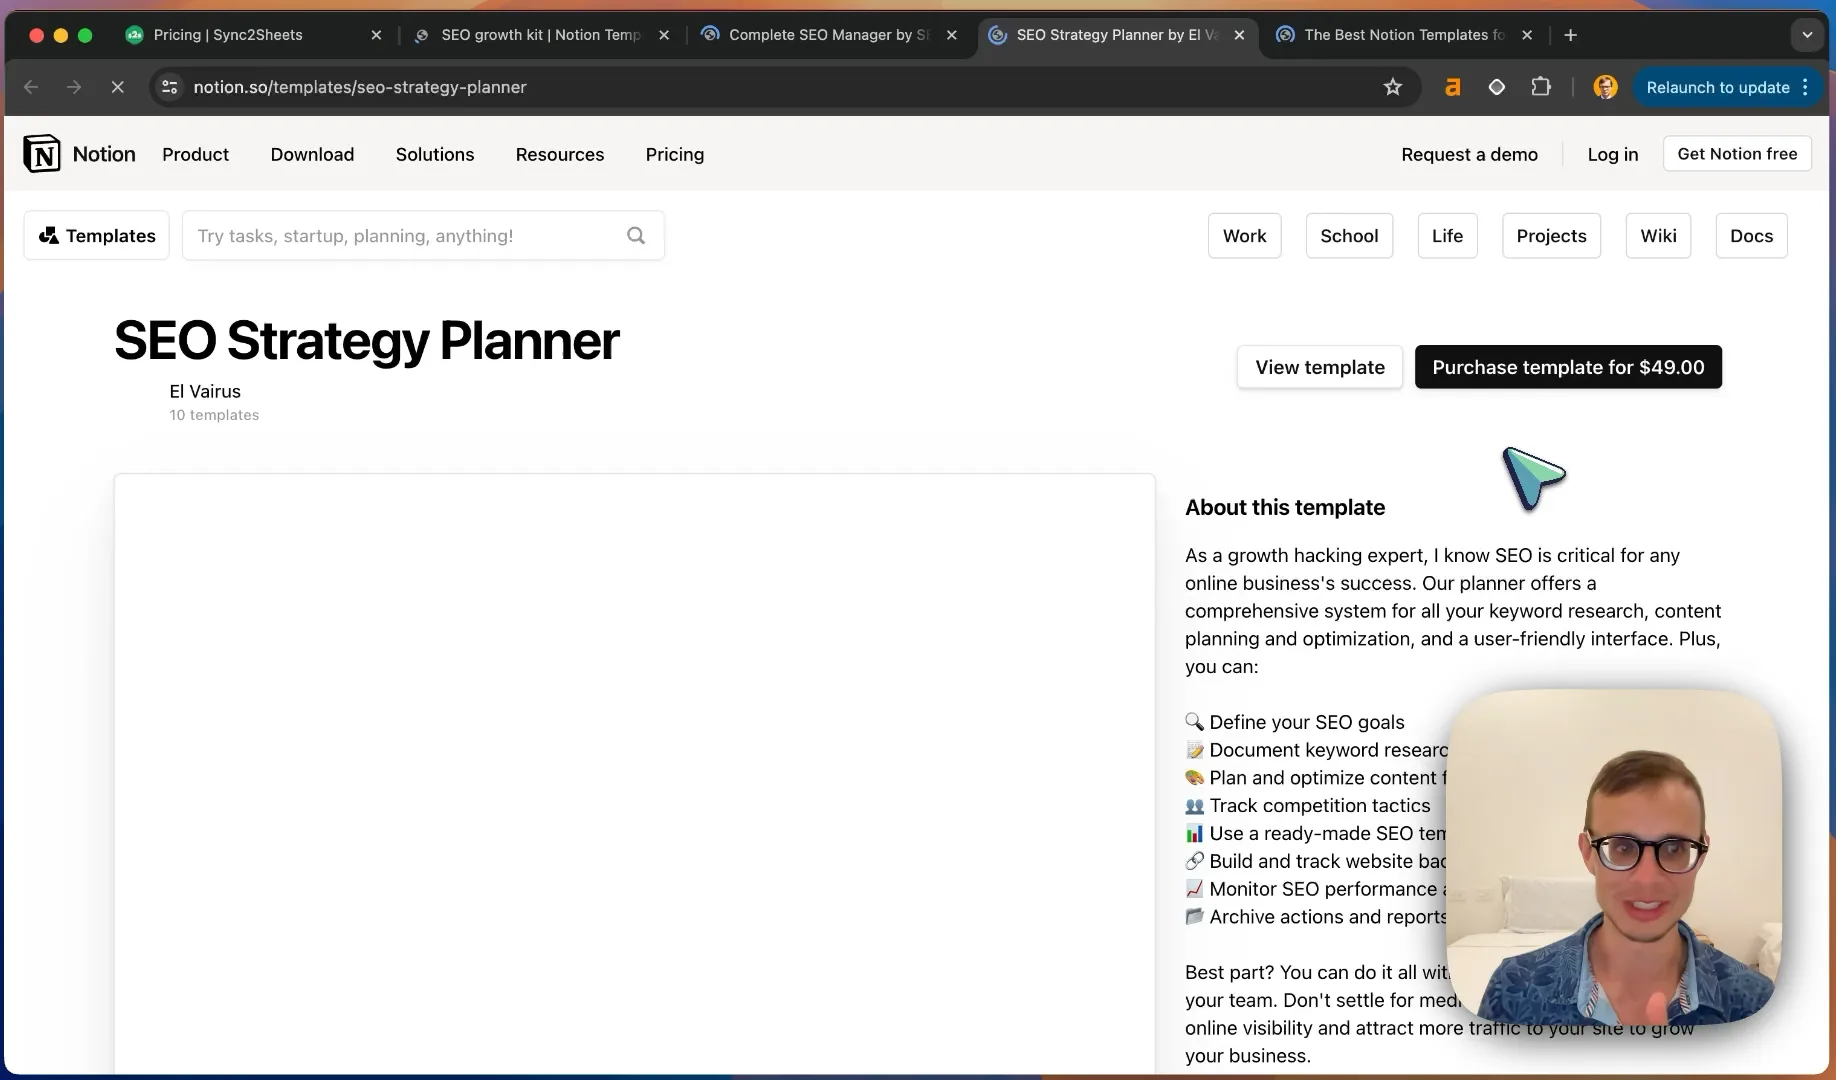Screen dimensions: 1836x1080
Task: Open the Product menu
Action: (195, 154)
